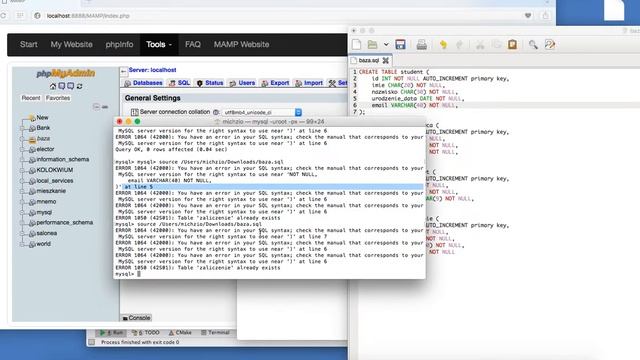Open the Export tab in phpMyAdmin
This screenshot has width=640, height=360.
(275, 83)
